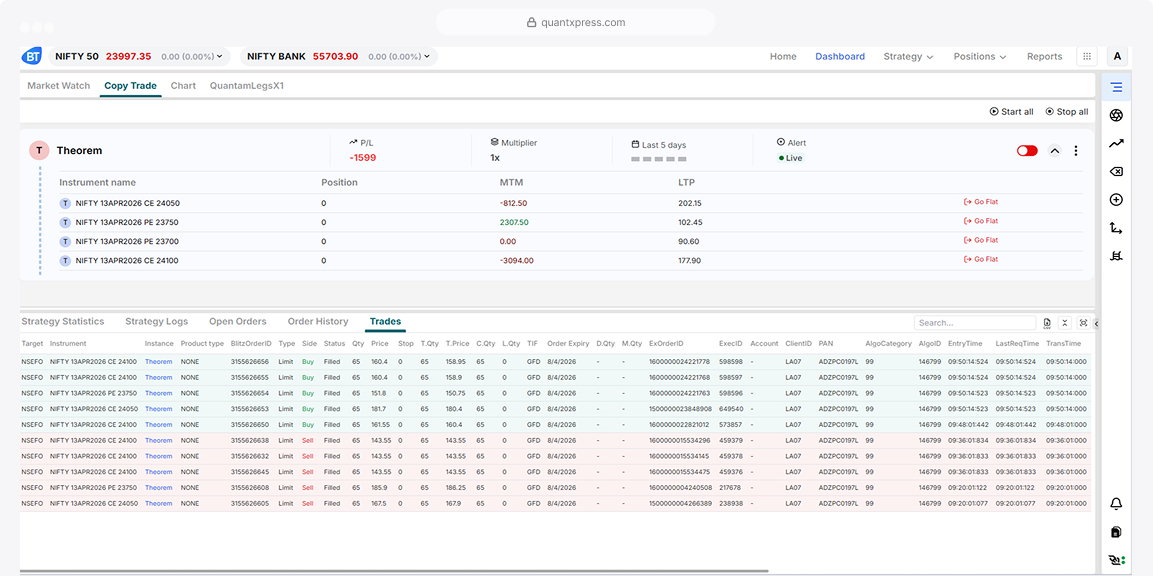Click the browser address bar
1153x577 pixels.
pos(576,22)
